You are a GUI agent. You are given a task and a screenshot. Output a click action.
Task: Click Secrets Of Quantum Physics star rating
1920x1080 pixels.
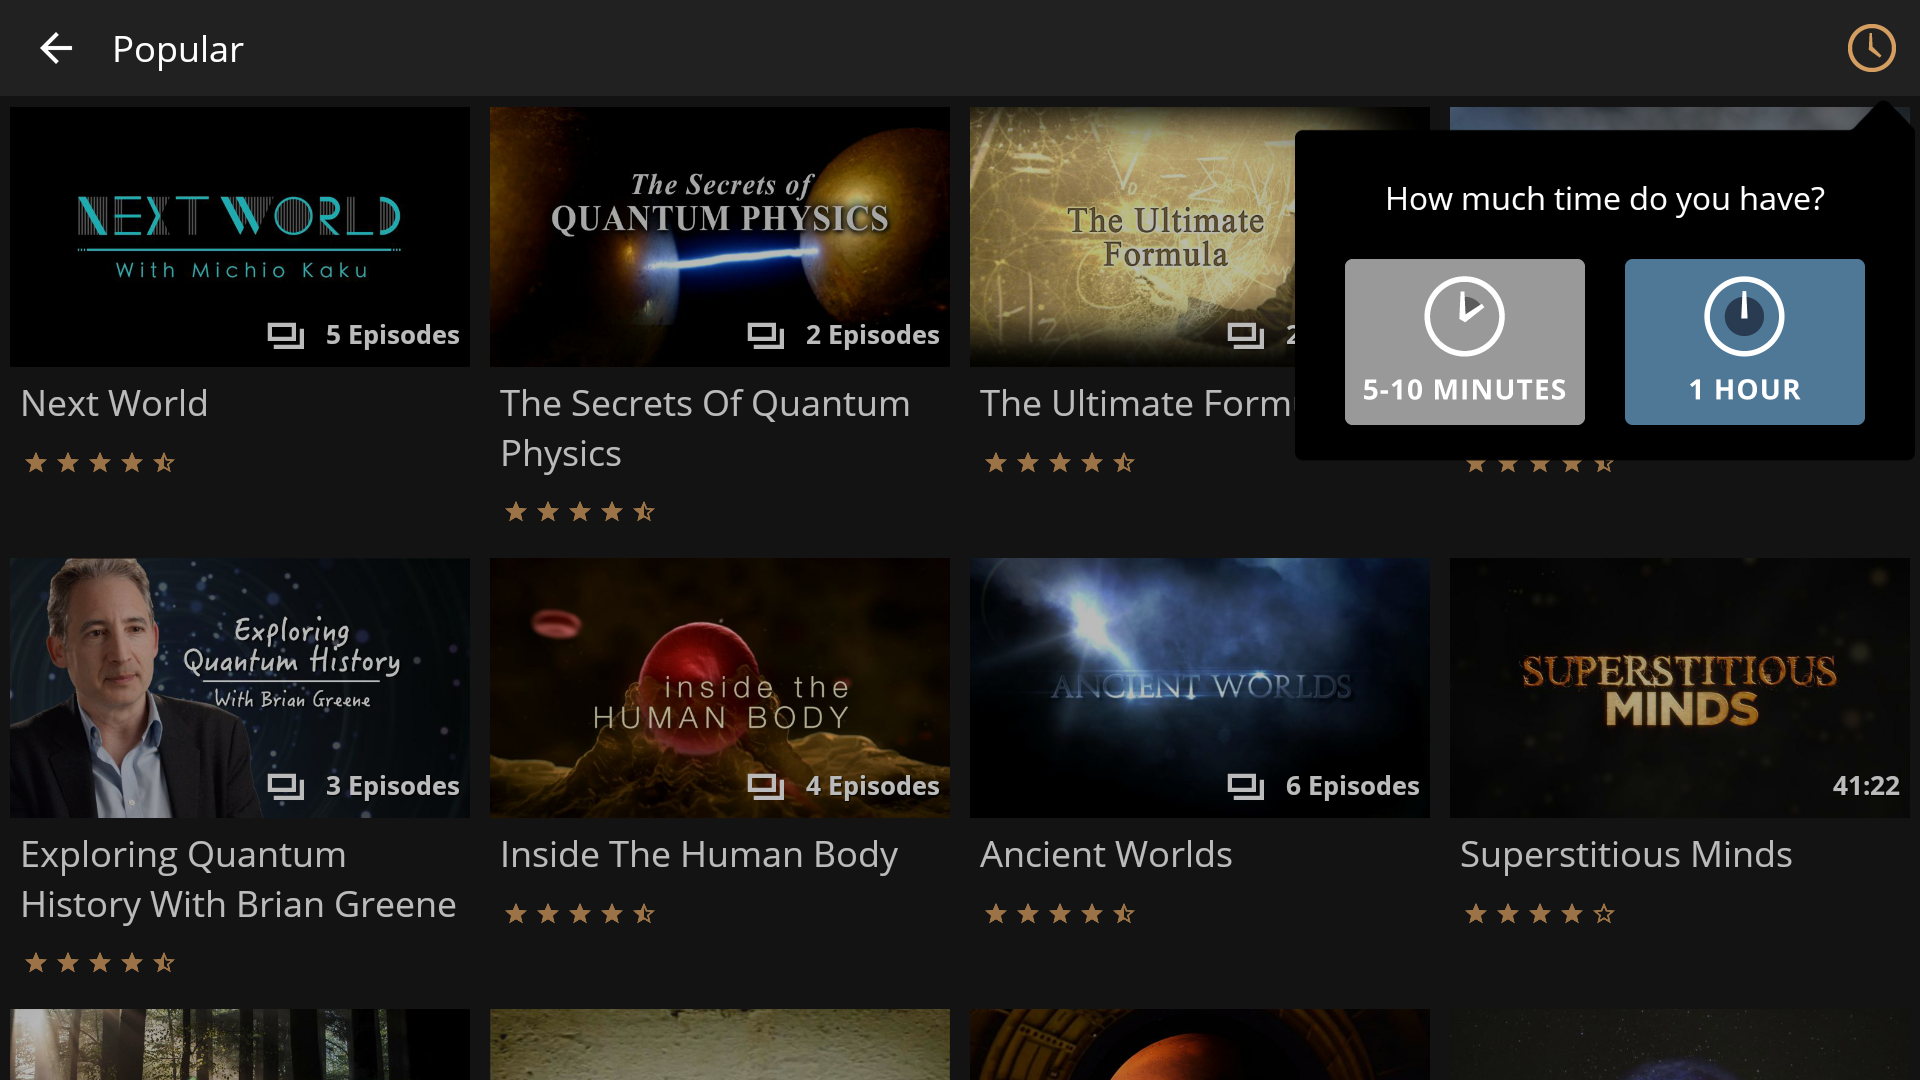580,512
